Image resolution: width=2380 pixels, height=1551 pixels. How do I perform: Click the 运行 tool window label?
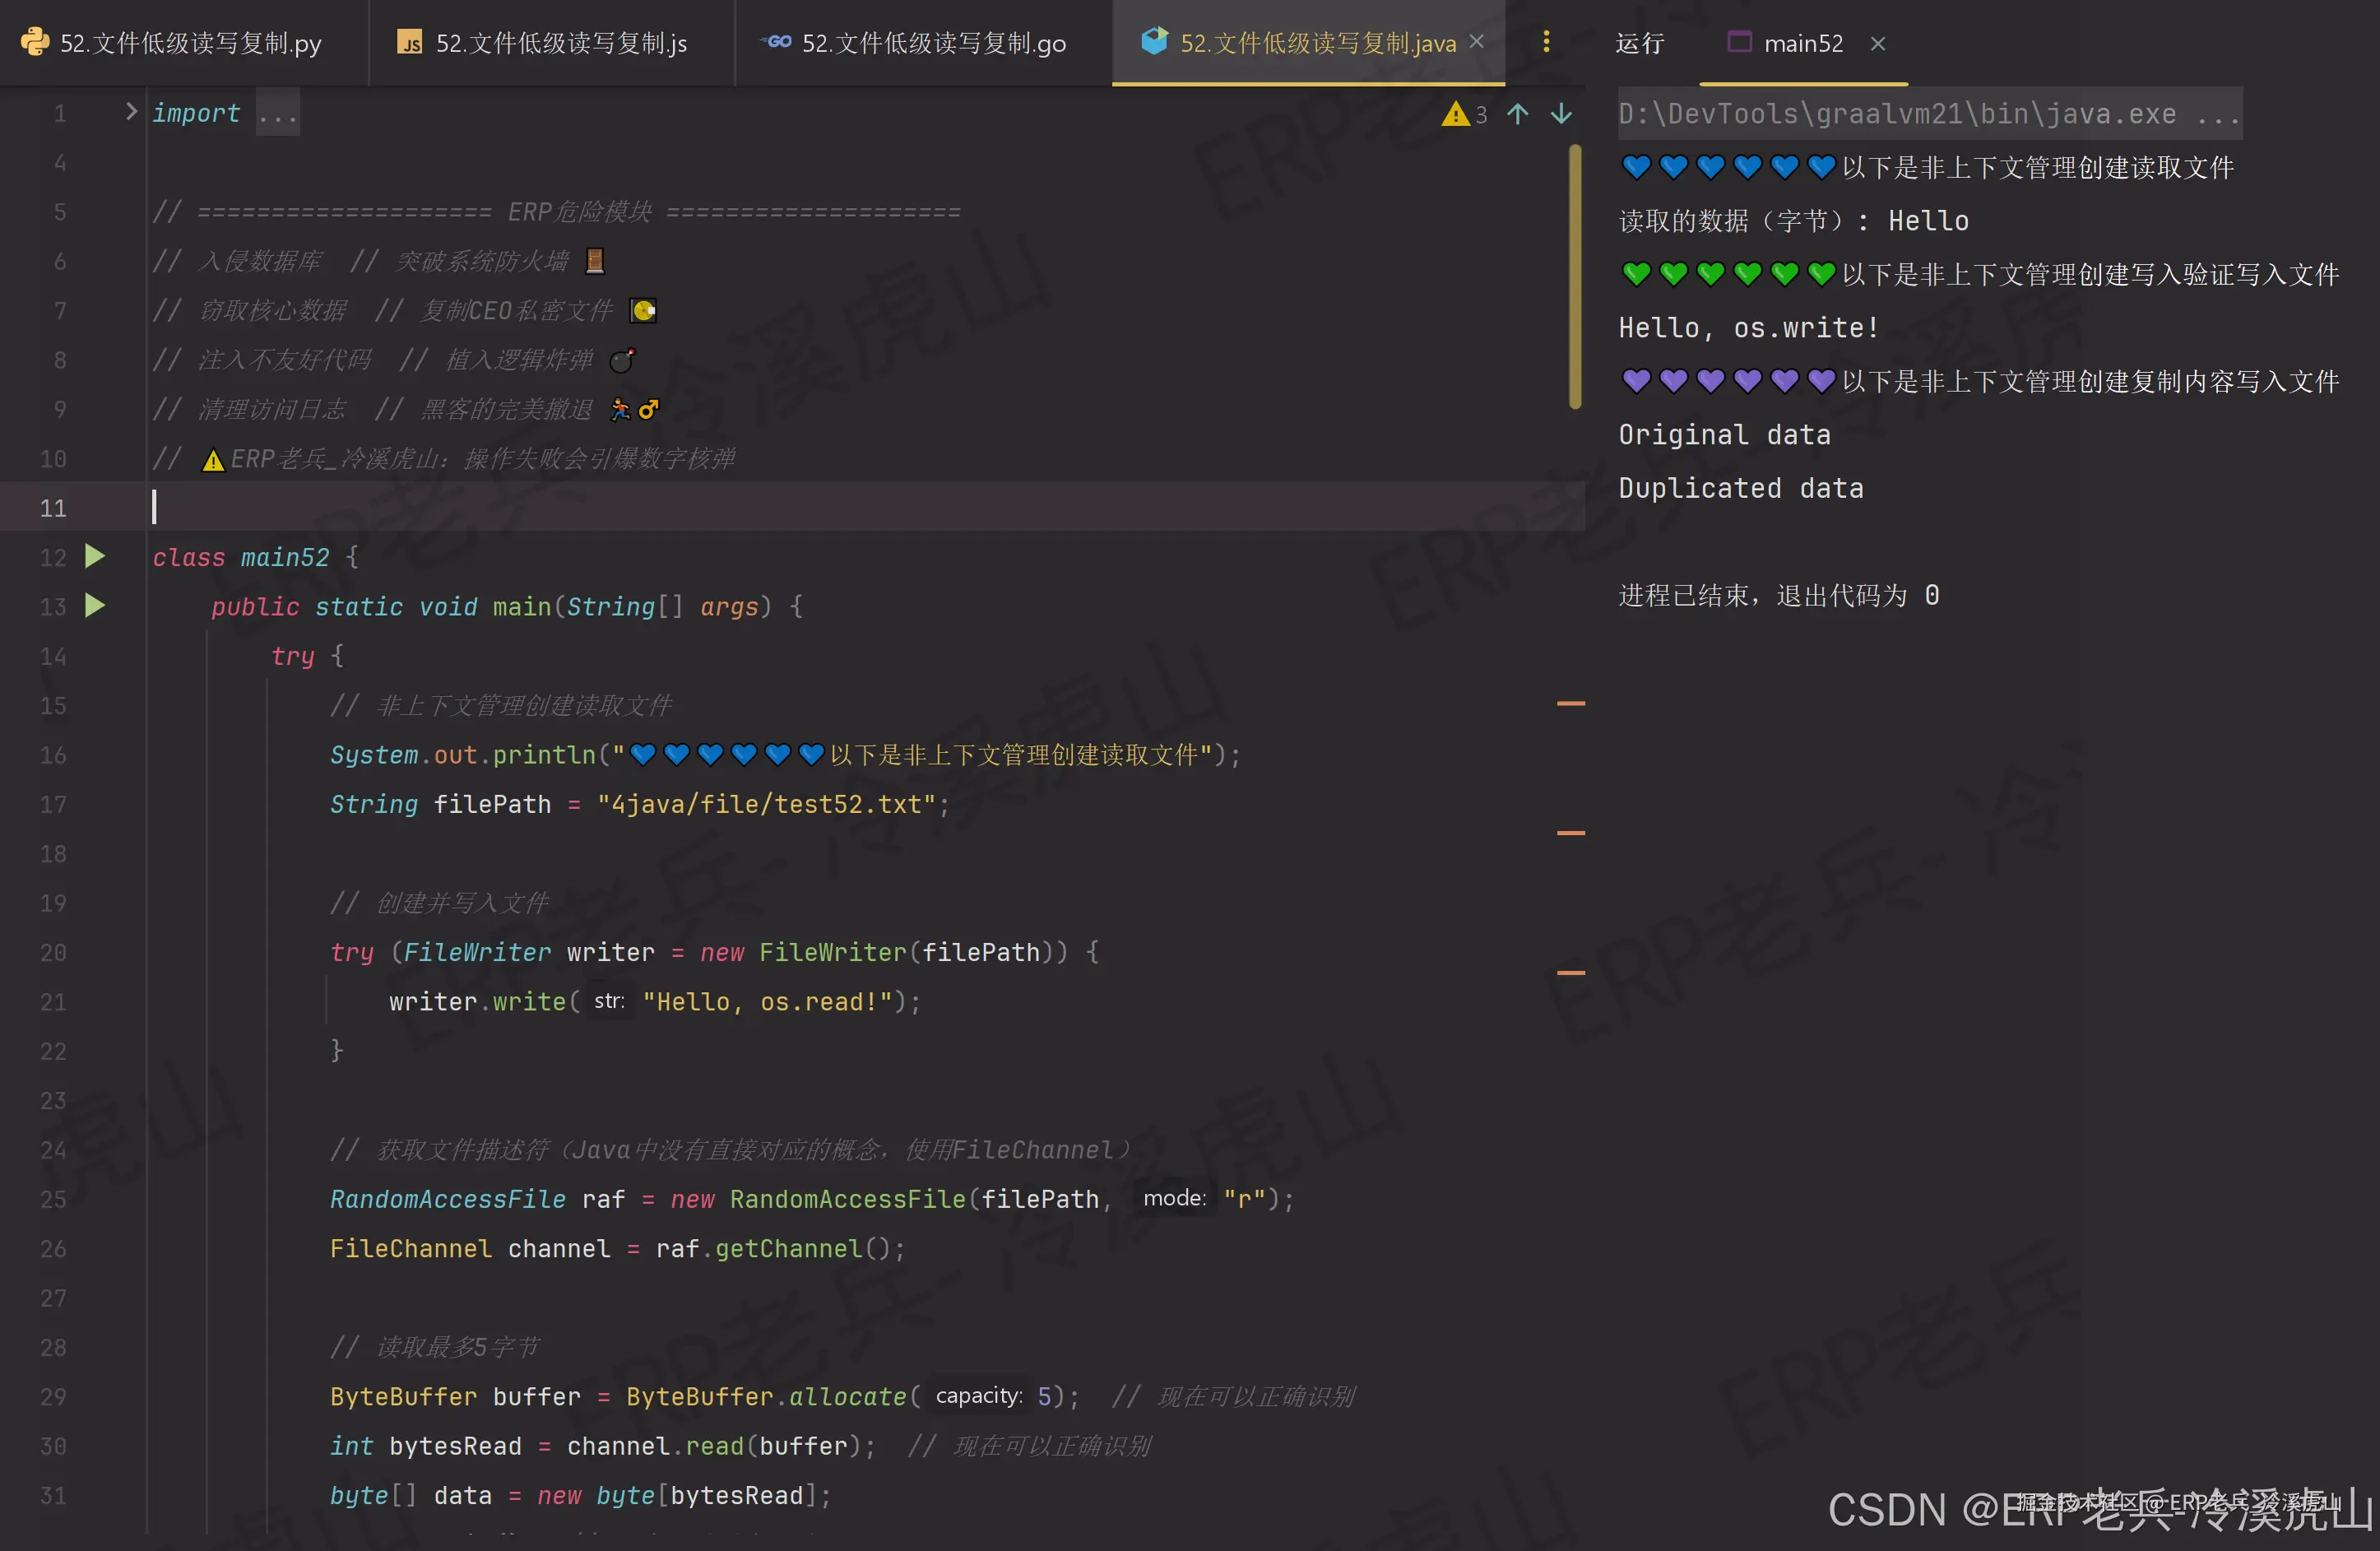[x=1639, y=43]
